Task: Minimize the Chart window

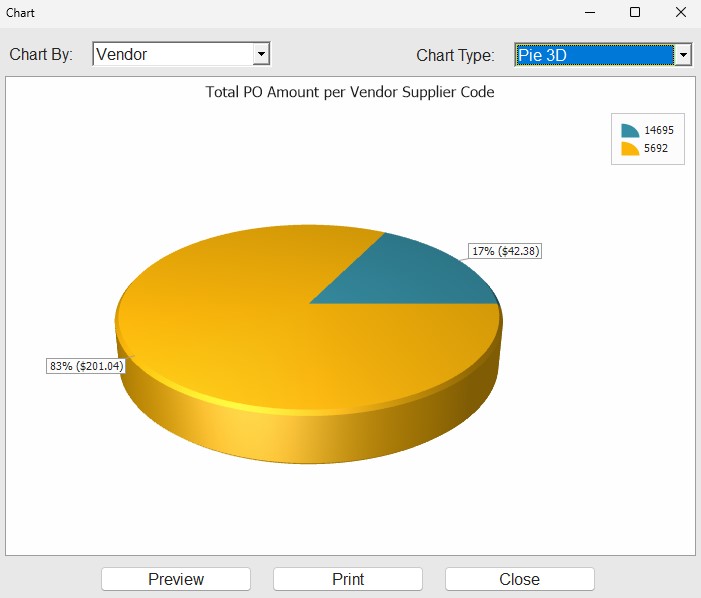Action: pyautogui.click(x=588, y=13)
